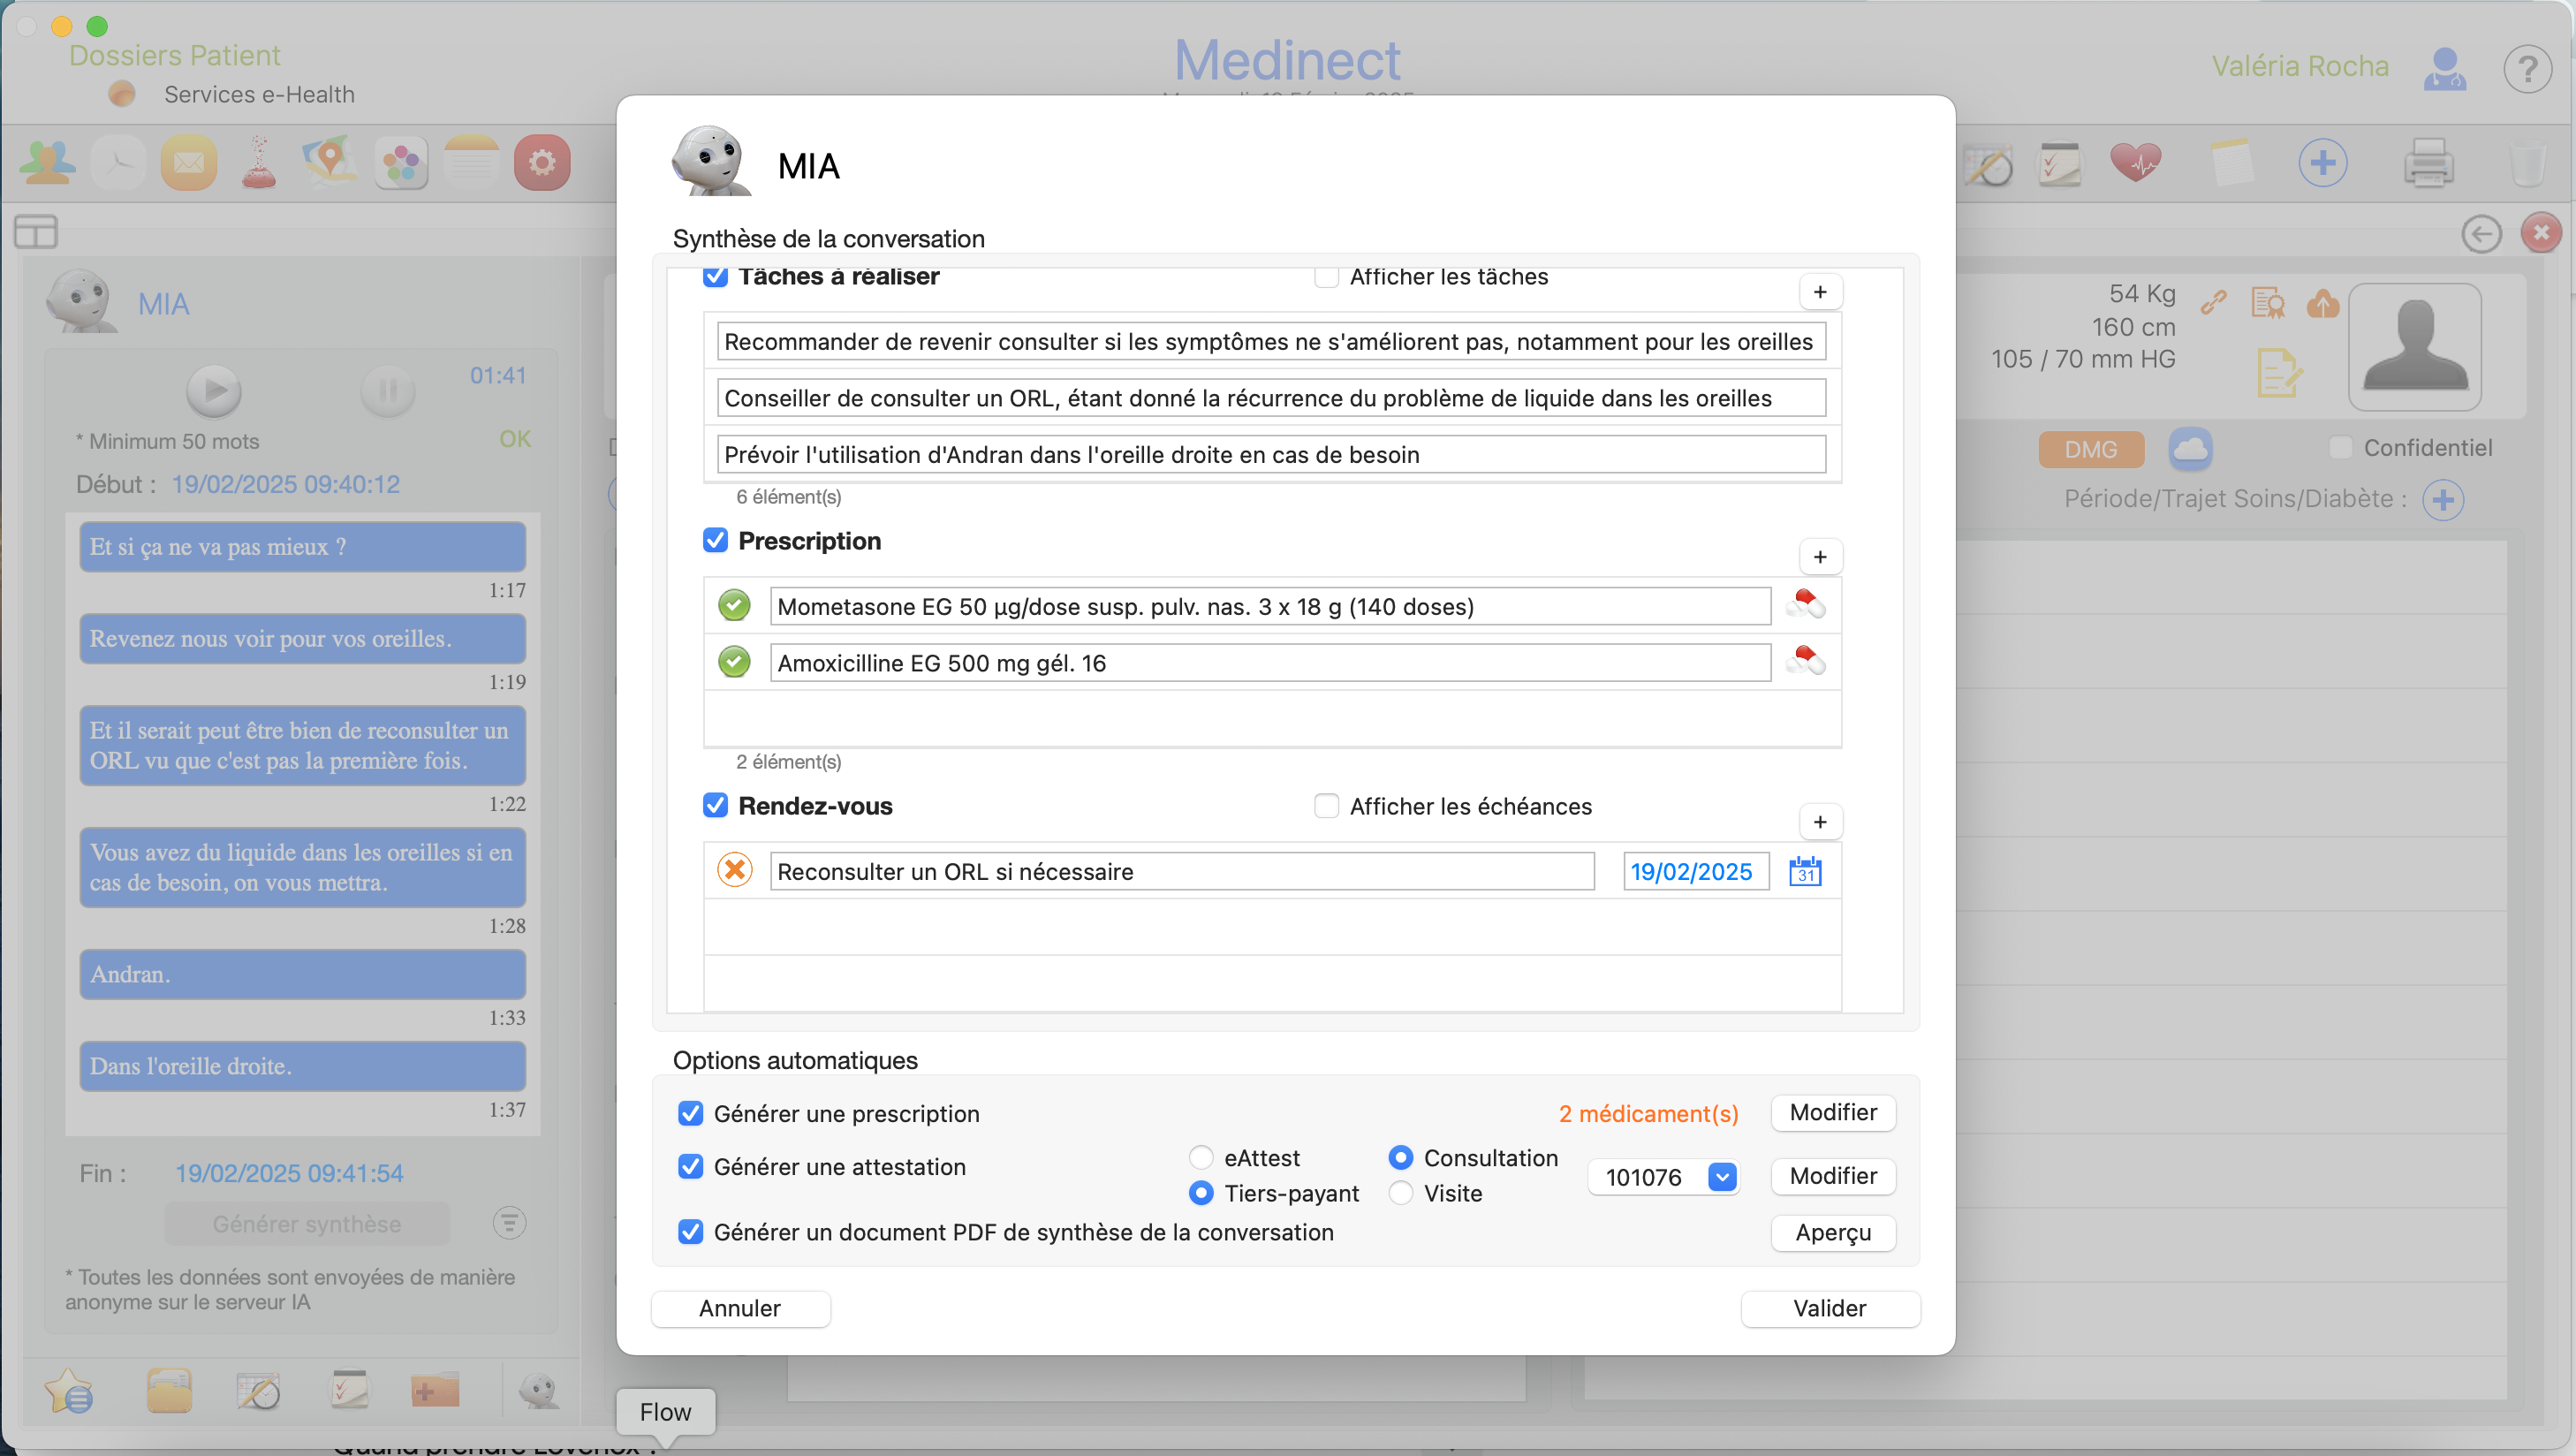The height and width of the screenshot is (1456, 2576).
Task: Click the Valider button
Action: click(x=1829, y=1308)
